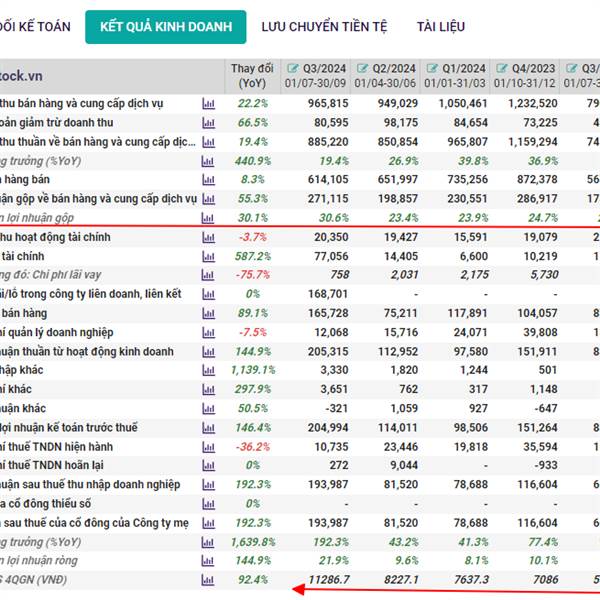Image resolution: width=600 pixels, height=600 pixels.
Task: Select EPS value 8227.1
Action: [401, 580]
